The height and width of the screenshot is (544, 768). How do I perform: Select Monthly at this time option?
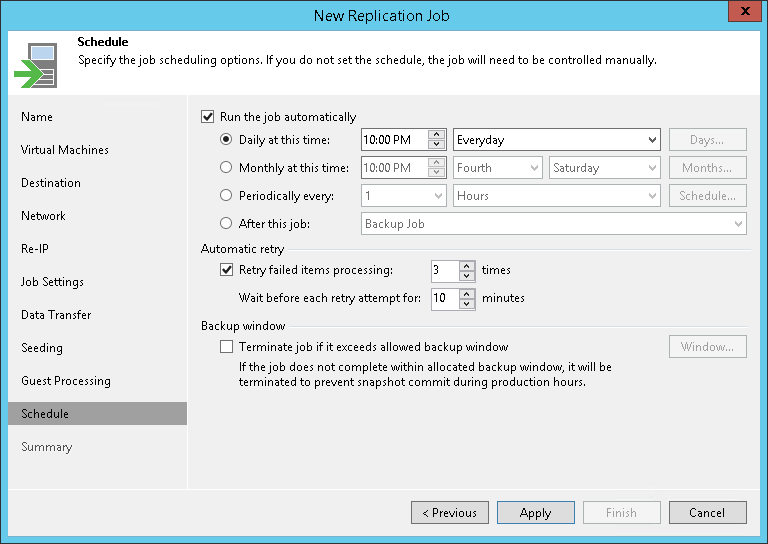point(226,168)
